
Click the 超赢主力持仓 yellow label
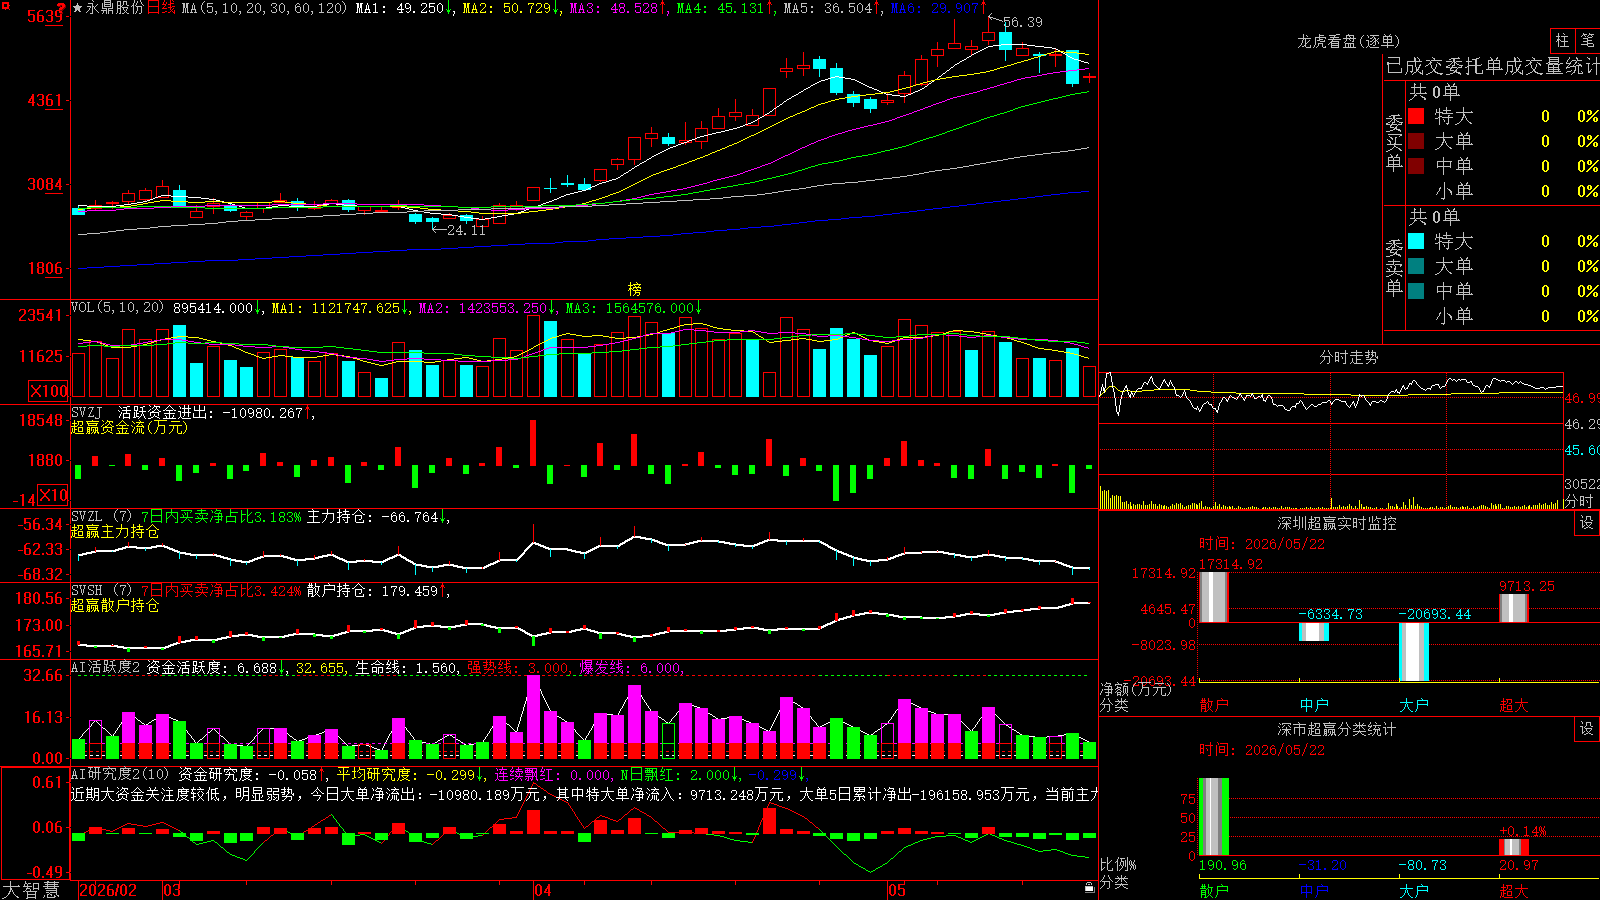click(x=115, y=531)
